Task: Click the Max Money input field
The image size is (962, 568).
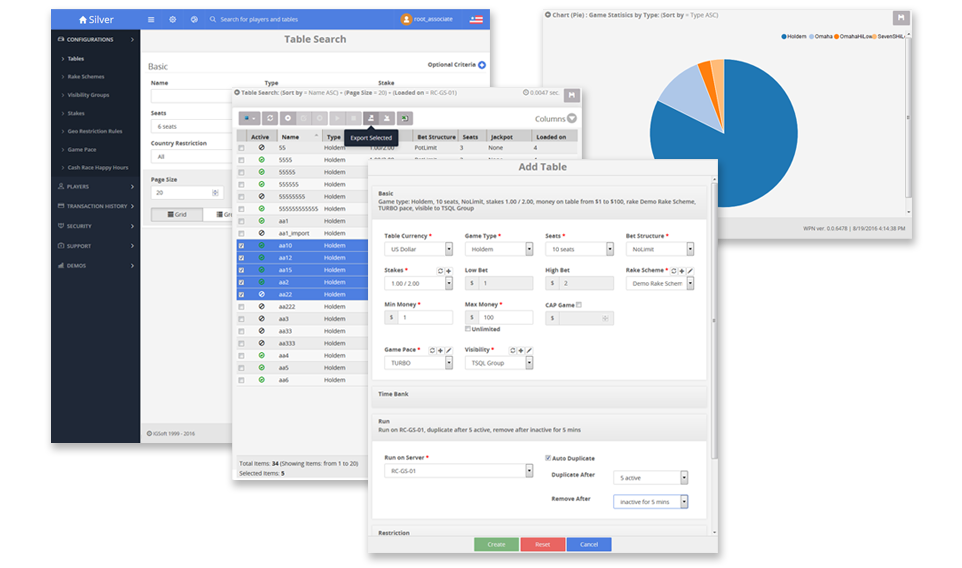Action: [506, 317]
